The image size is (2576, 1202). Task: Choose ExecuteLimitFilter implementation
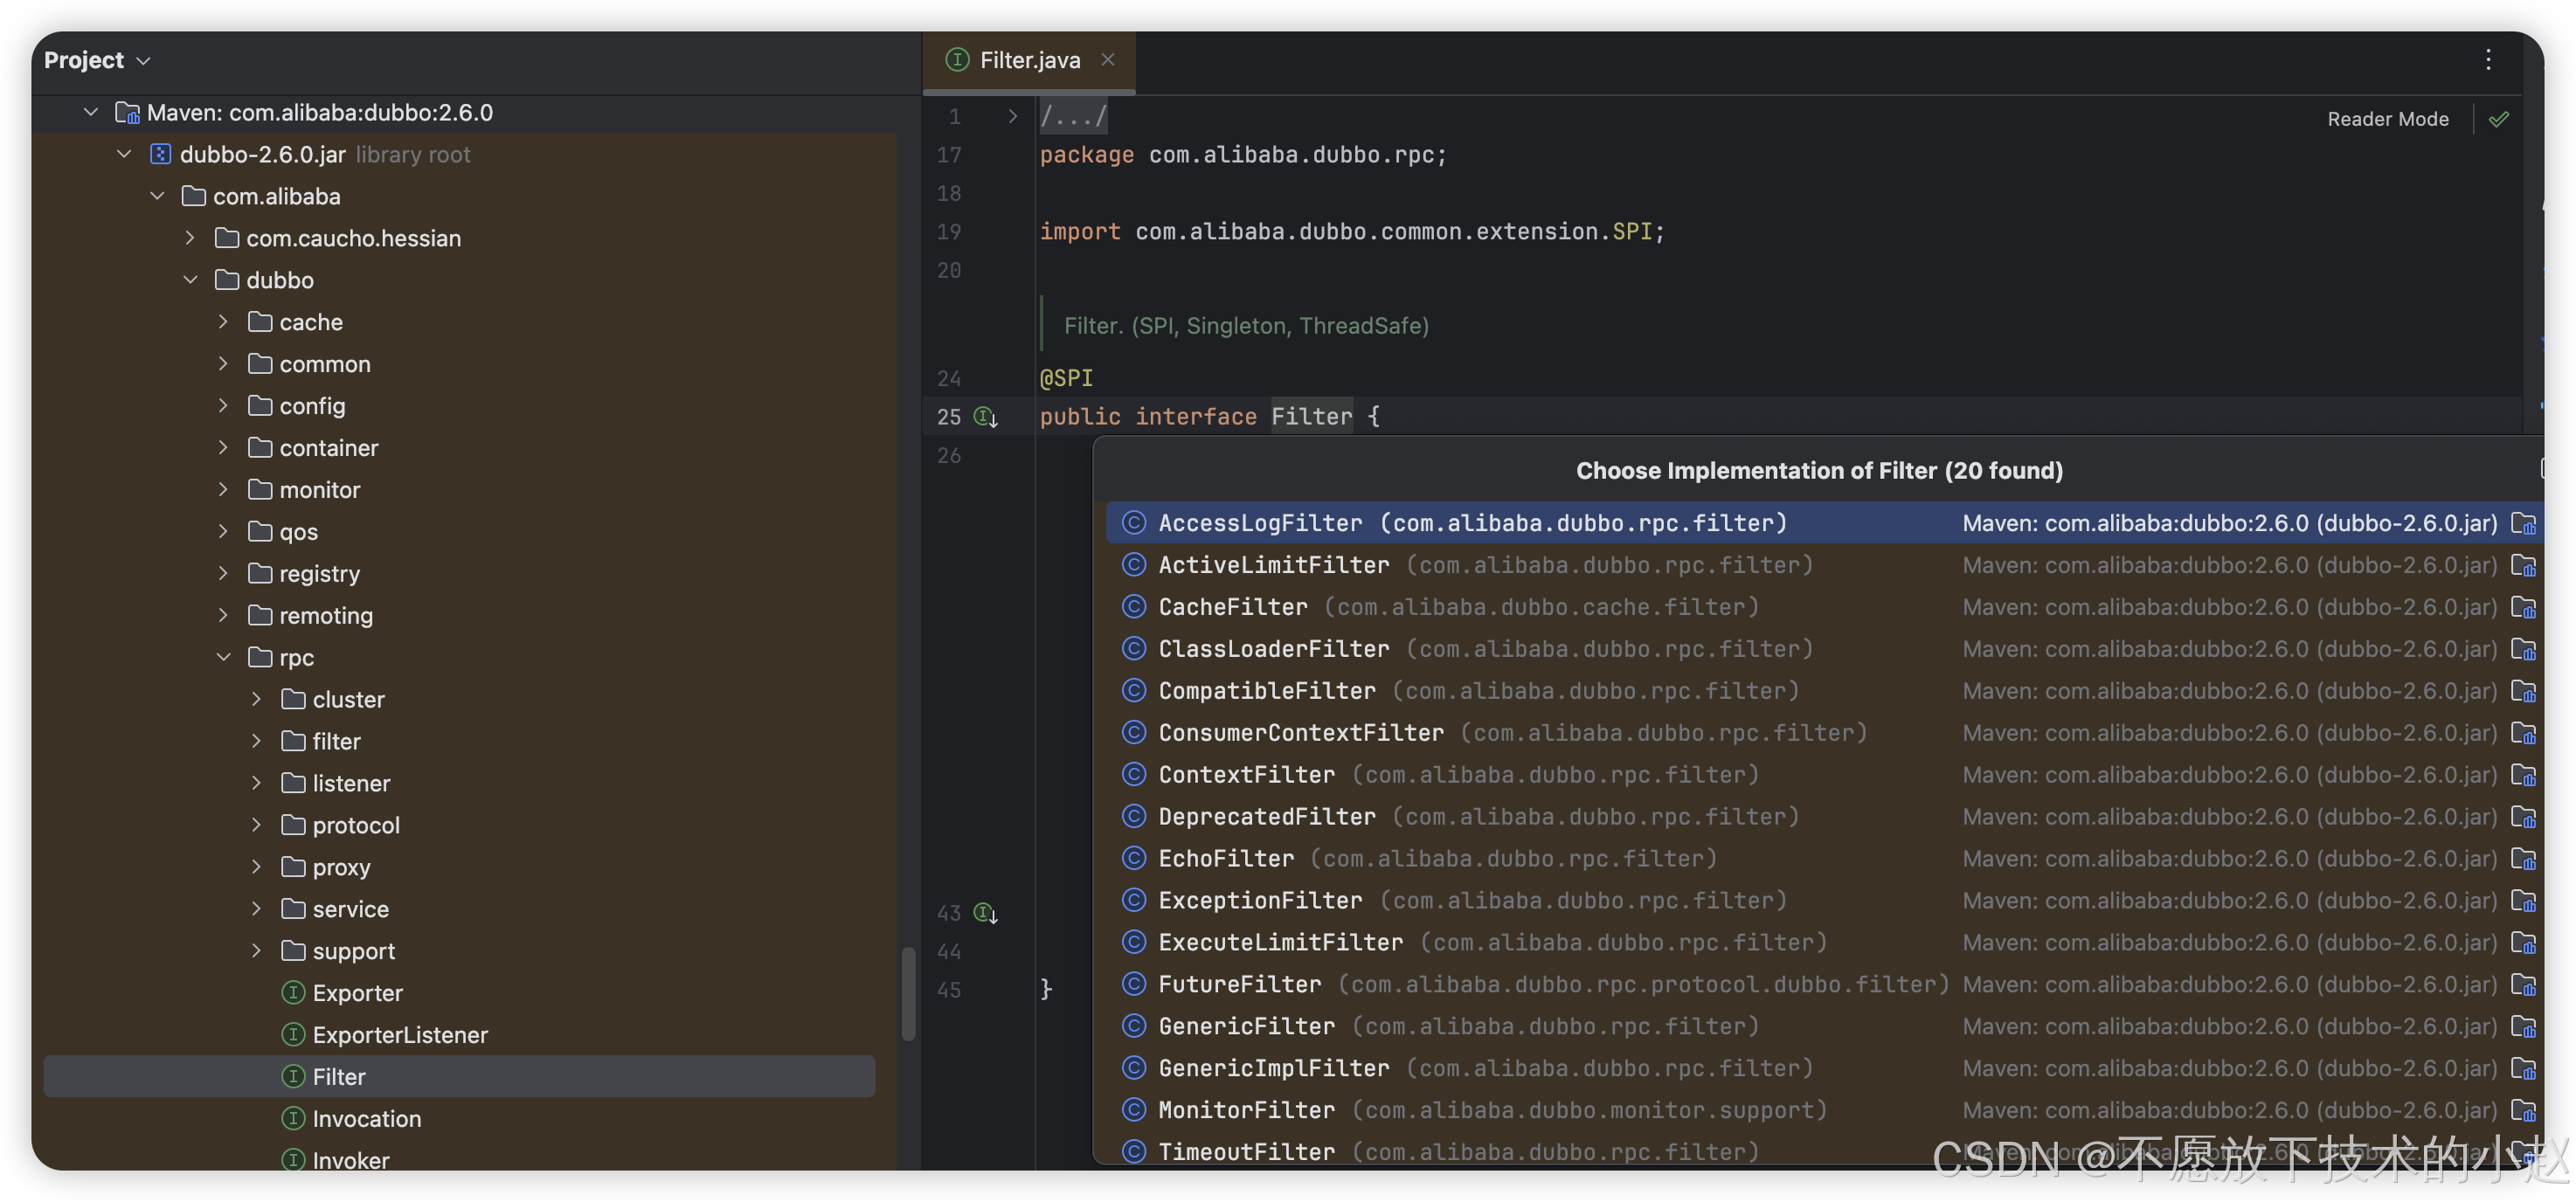tap(1824, 943)
